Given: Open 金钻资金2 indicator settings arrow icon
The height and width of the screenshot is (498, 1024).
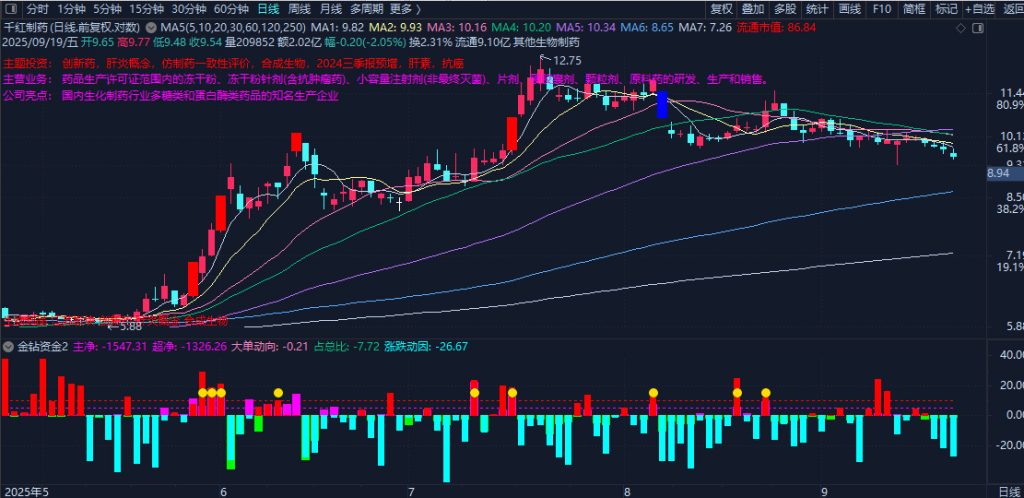Looking at the screenshot, I should [x=9, y=347].
